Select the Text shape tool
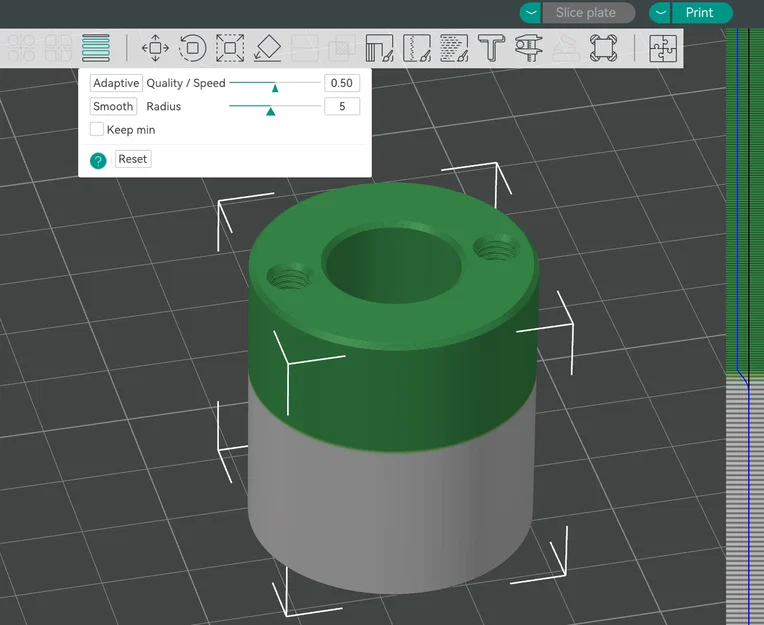764x625 pixels. click(491, 48)
